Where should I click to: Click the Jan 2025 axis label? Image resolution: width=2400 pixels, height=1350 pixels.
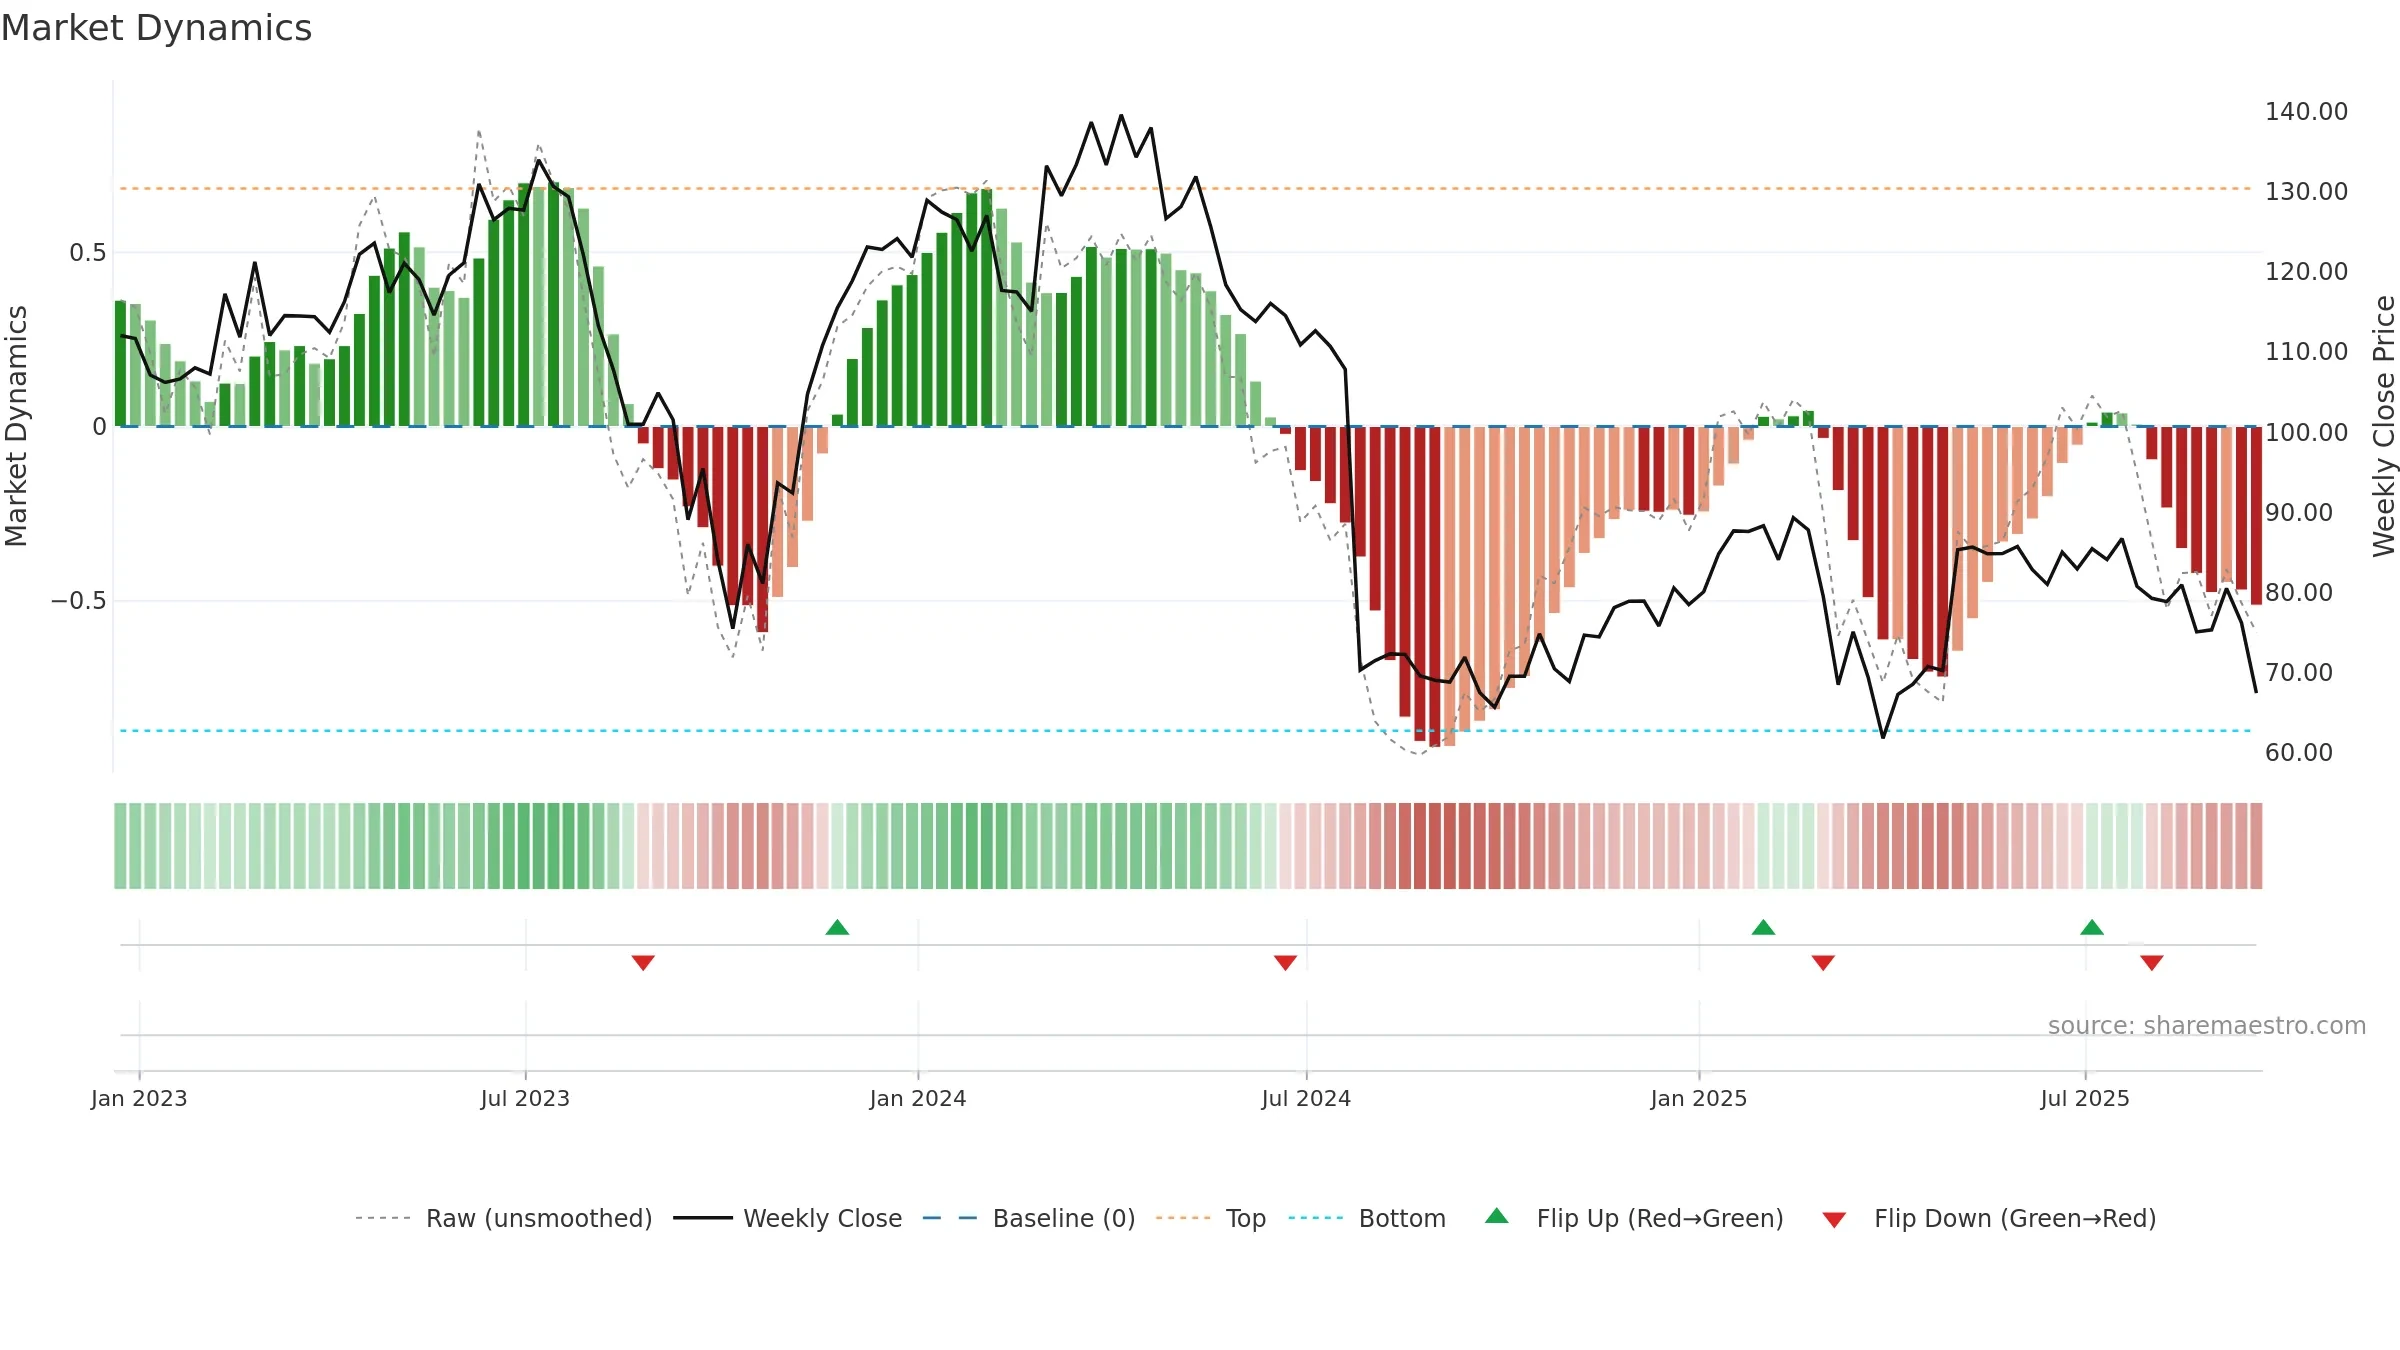coord(1699,1098)
